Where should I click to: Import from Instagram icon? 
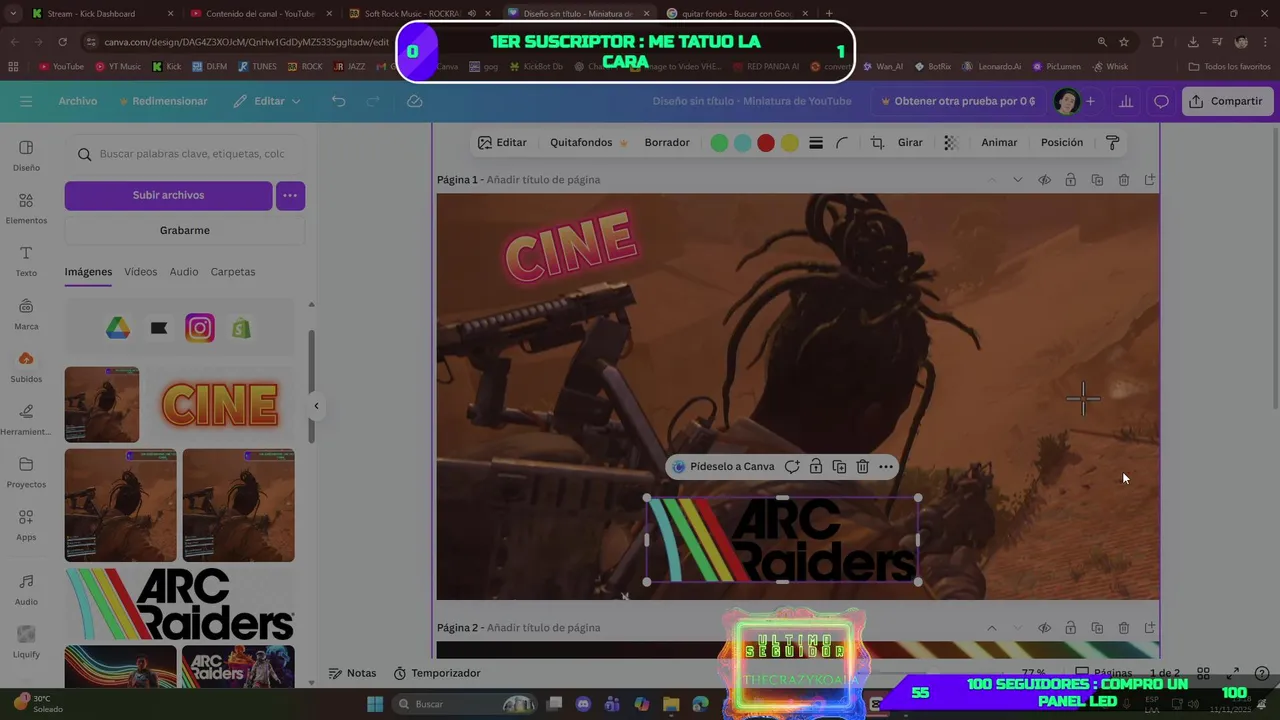200,328
